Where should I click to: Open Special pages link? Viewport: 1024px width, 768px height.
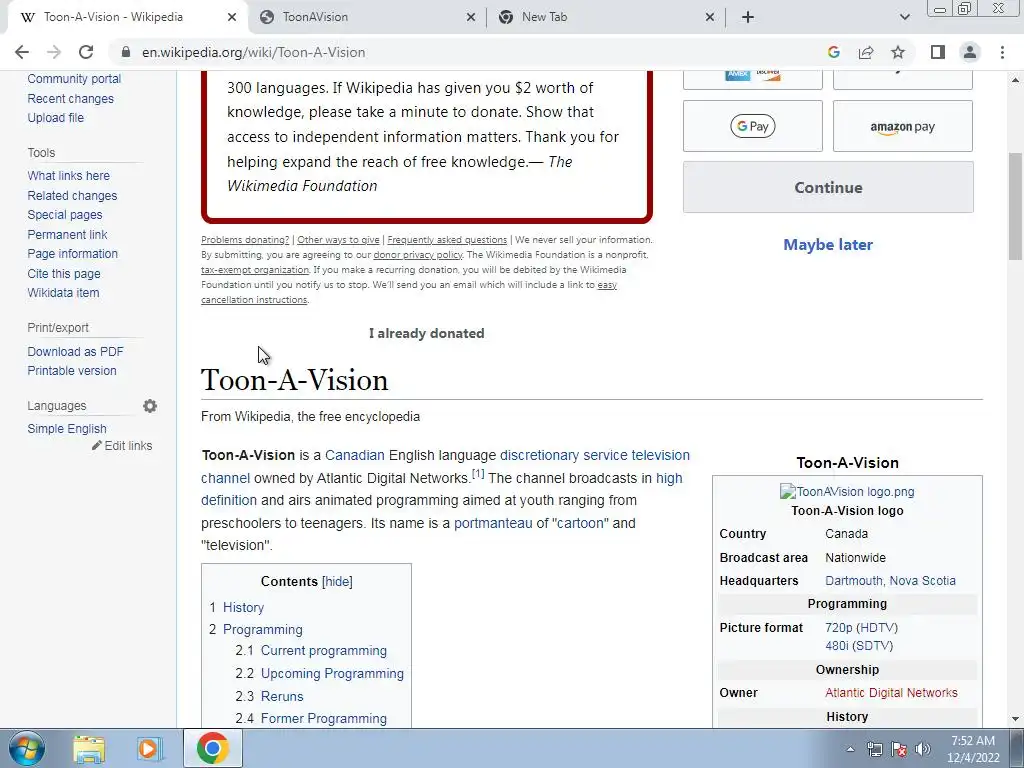[65, 215]
